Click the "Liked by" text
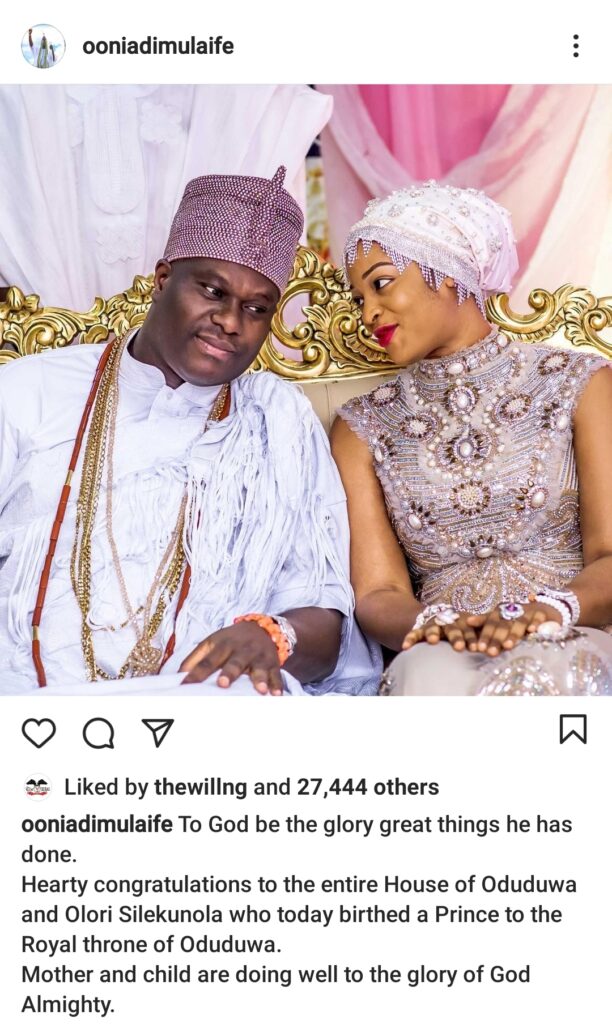The height and width of the screenshot is (1024, 612). click(x=106, y=787)
